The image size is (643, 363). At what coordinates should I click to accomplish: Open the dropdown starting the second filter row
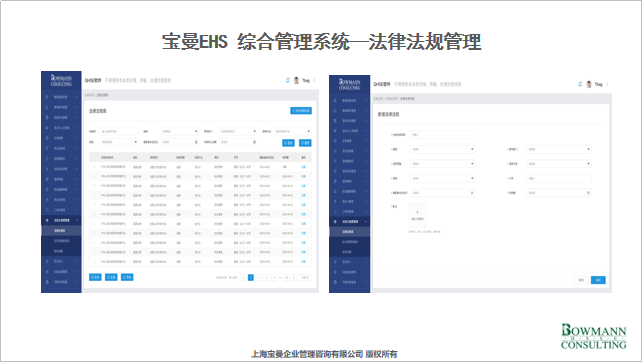[x=119, y=142]
